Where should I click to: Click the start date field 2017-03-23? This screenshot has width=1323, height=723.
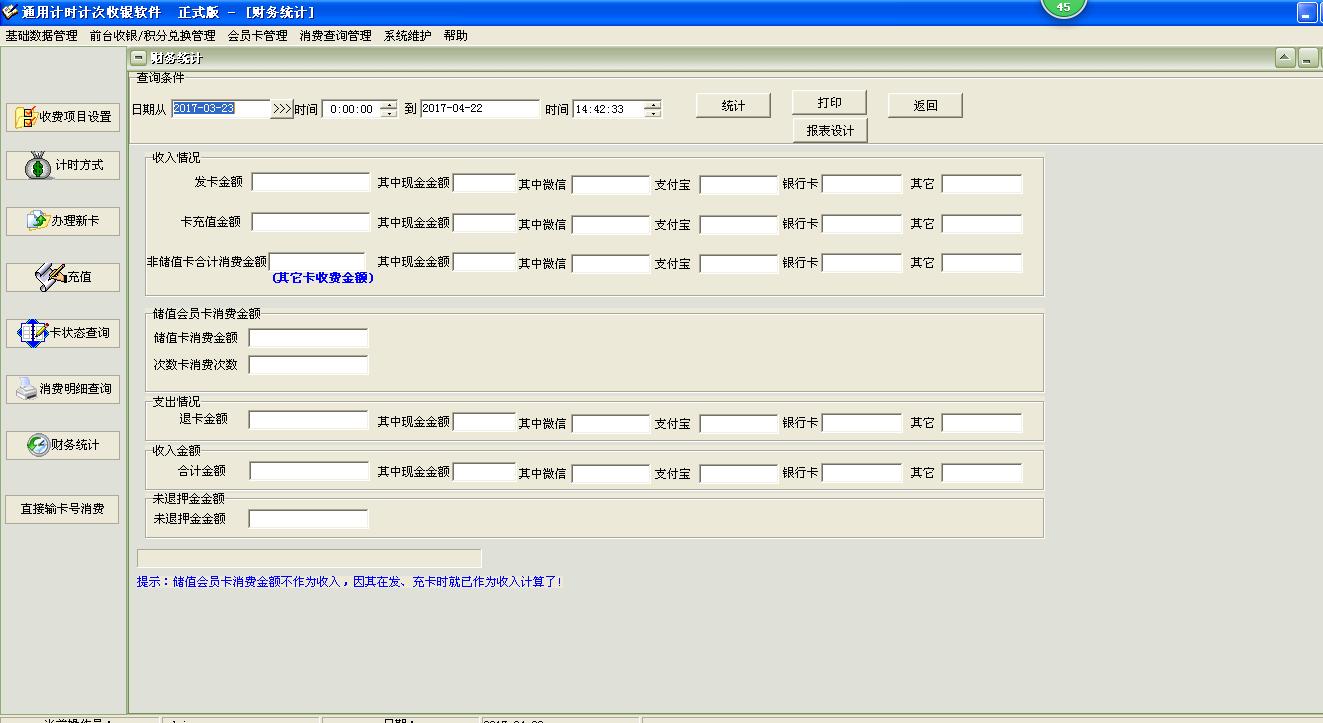tap(220, 109)
